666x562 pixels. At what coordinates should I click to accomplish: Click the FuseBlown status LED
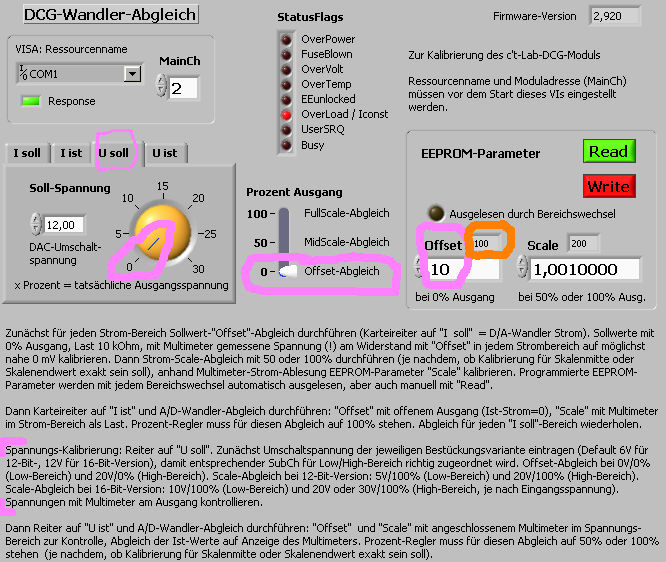coord(288,54)
